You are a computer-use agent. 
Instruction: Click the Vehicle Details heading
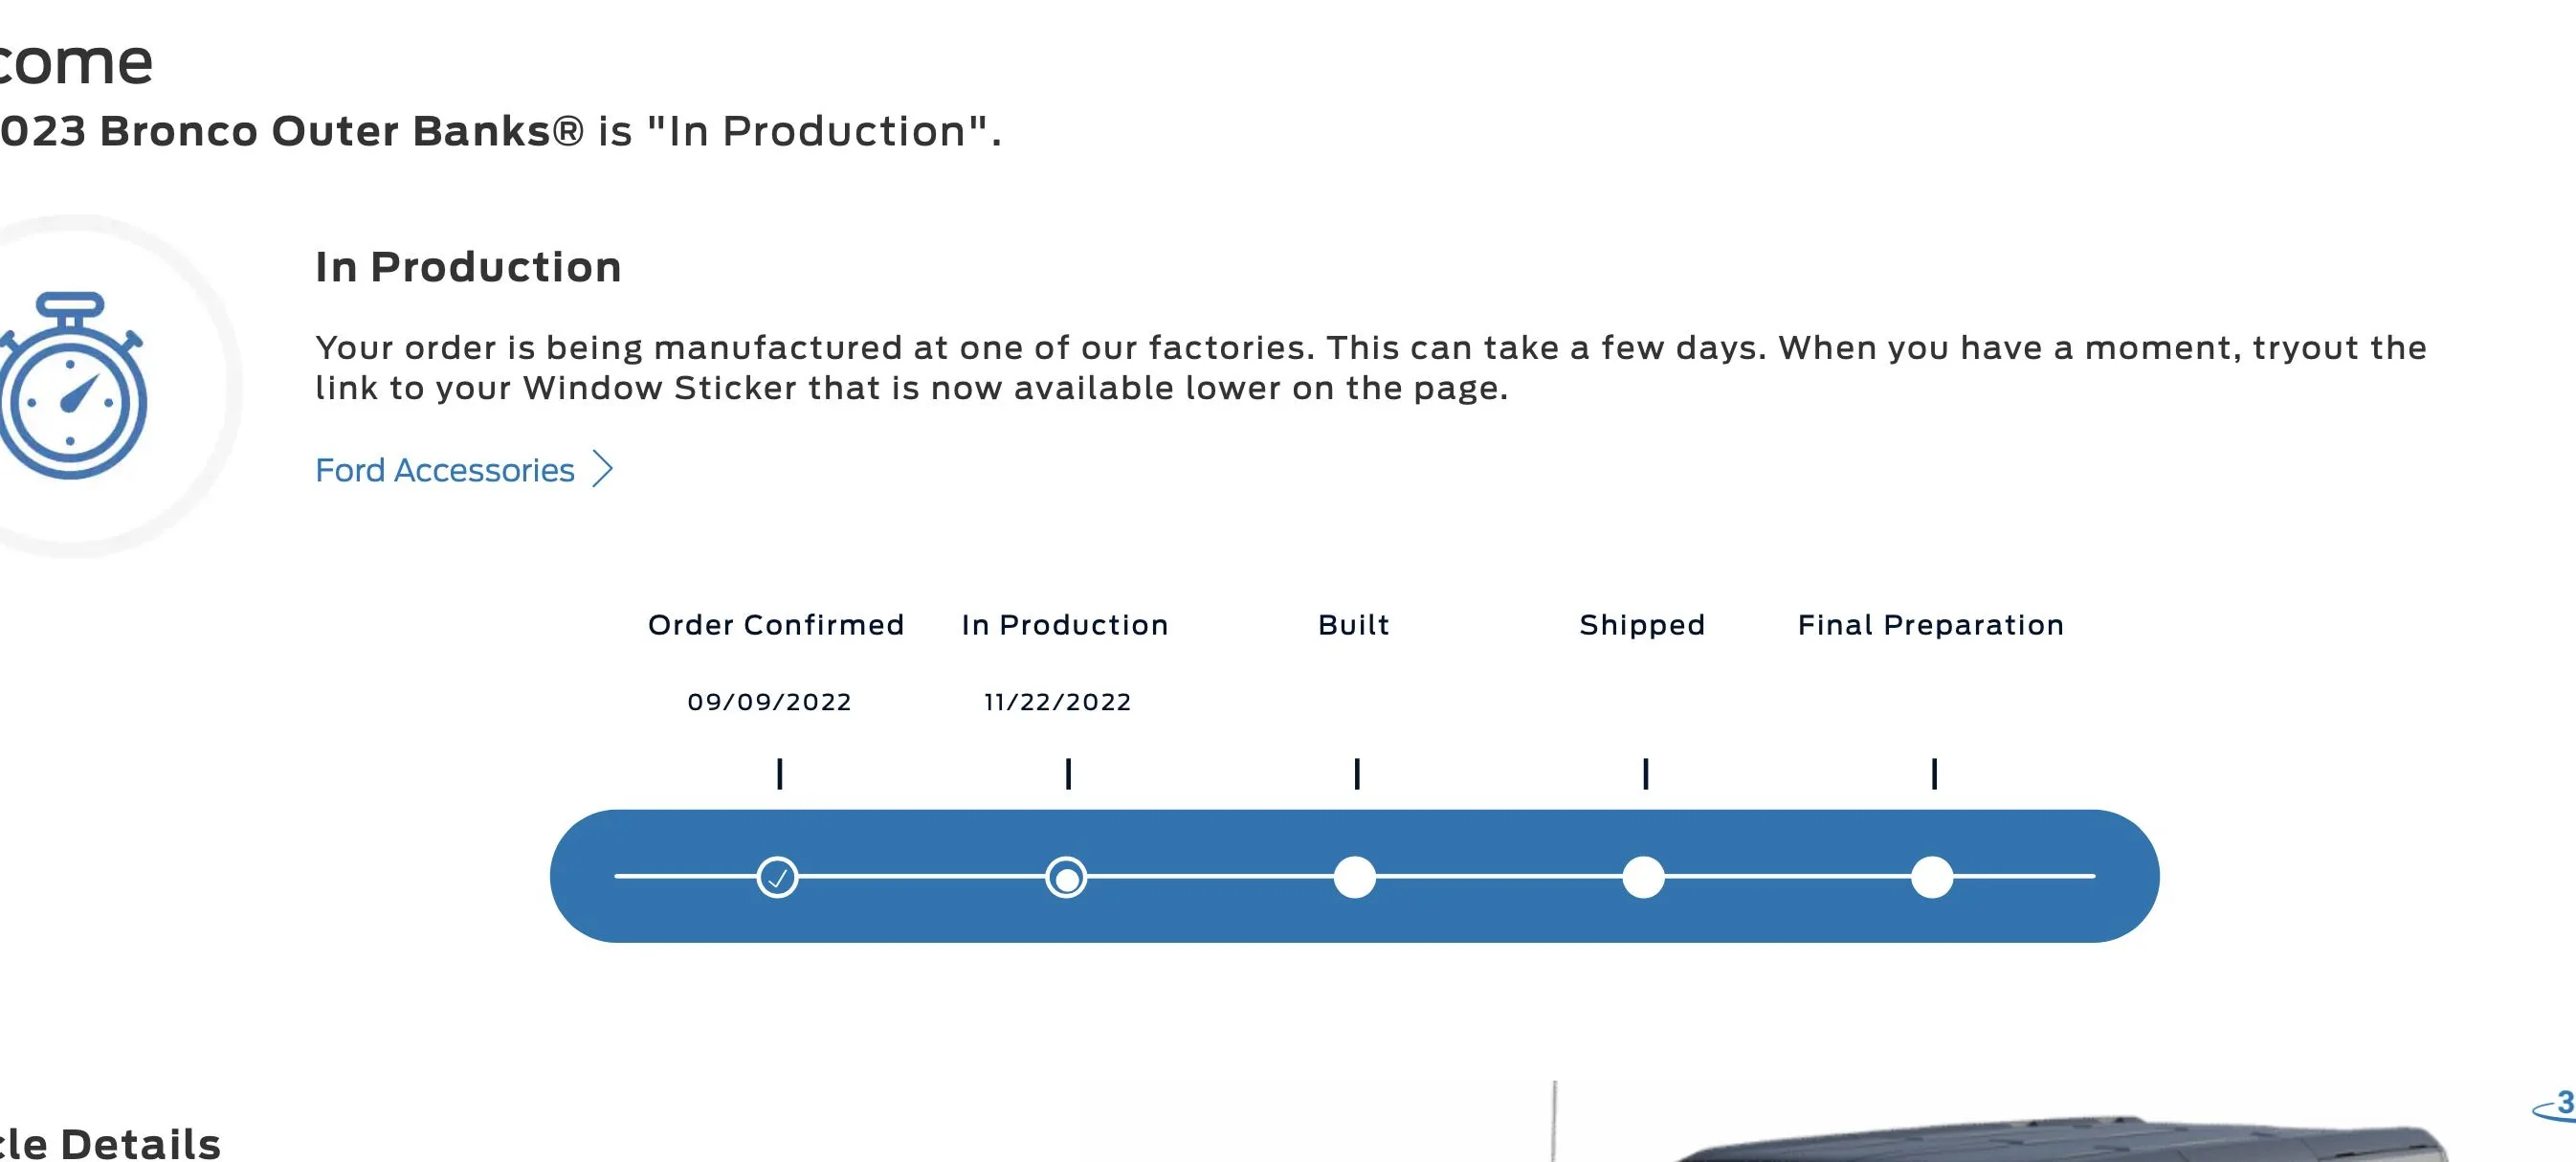tap(110, 1143)
